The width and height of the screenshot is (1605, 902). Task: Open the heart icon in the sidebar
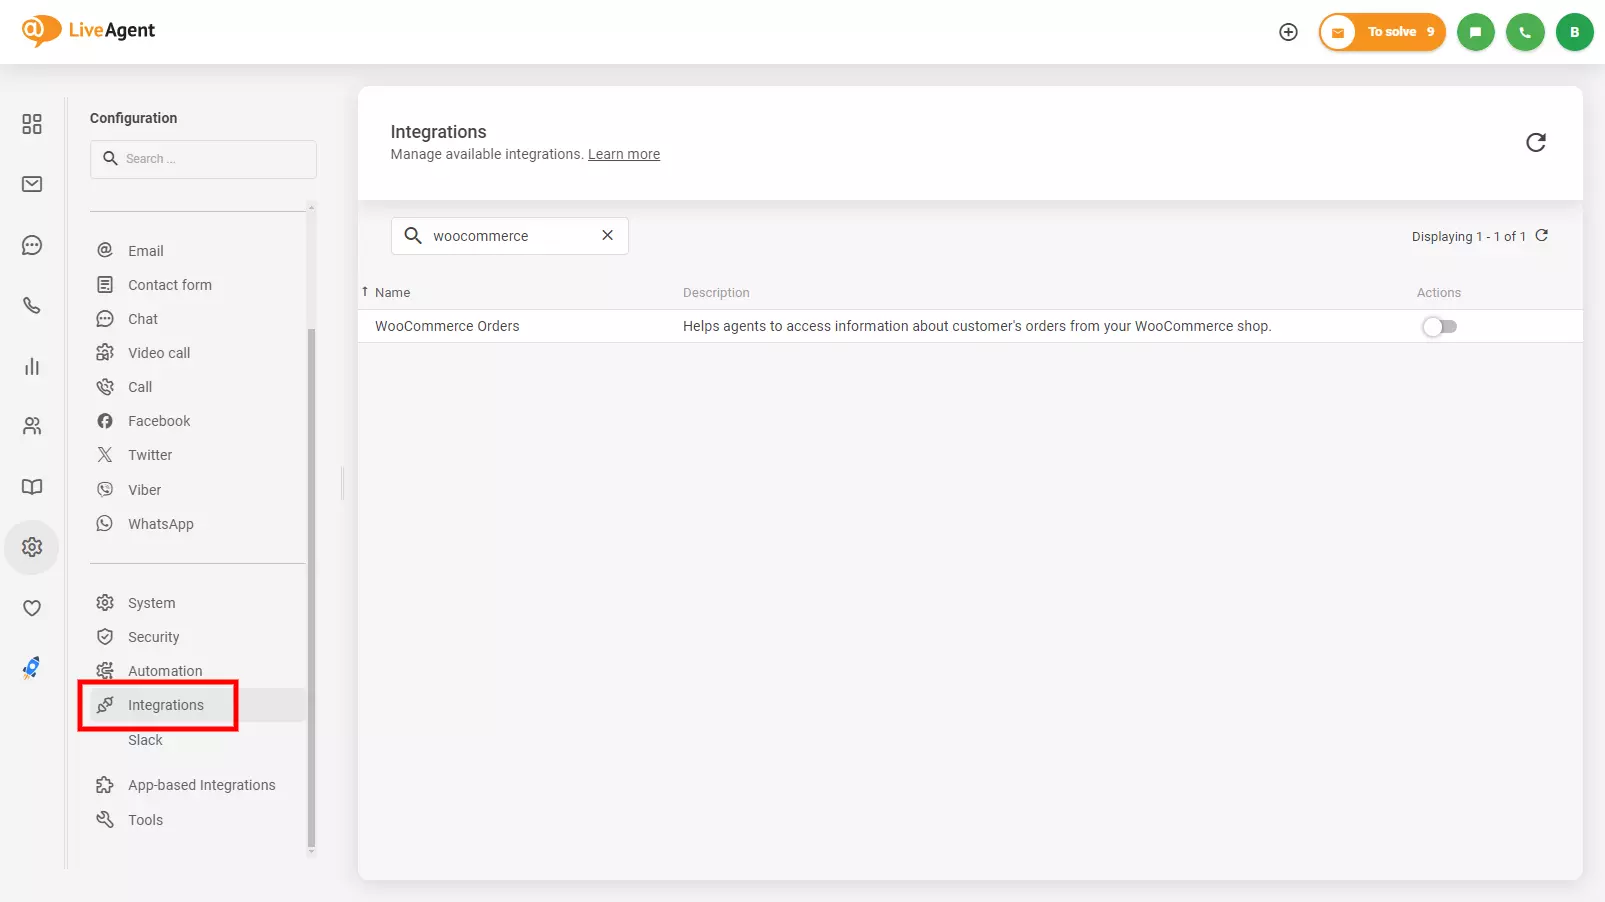tap(31, 608)
